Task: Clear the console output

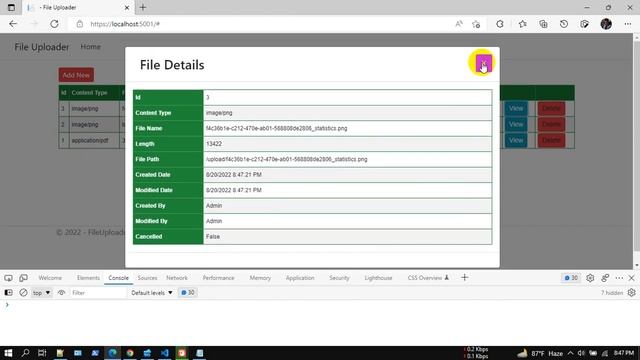Action: pyautogui.click(x=23, y=293)
